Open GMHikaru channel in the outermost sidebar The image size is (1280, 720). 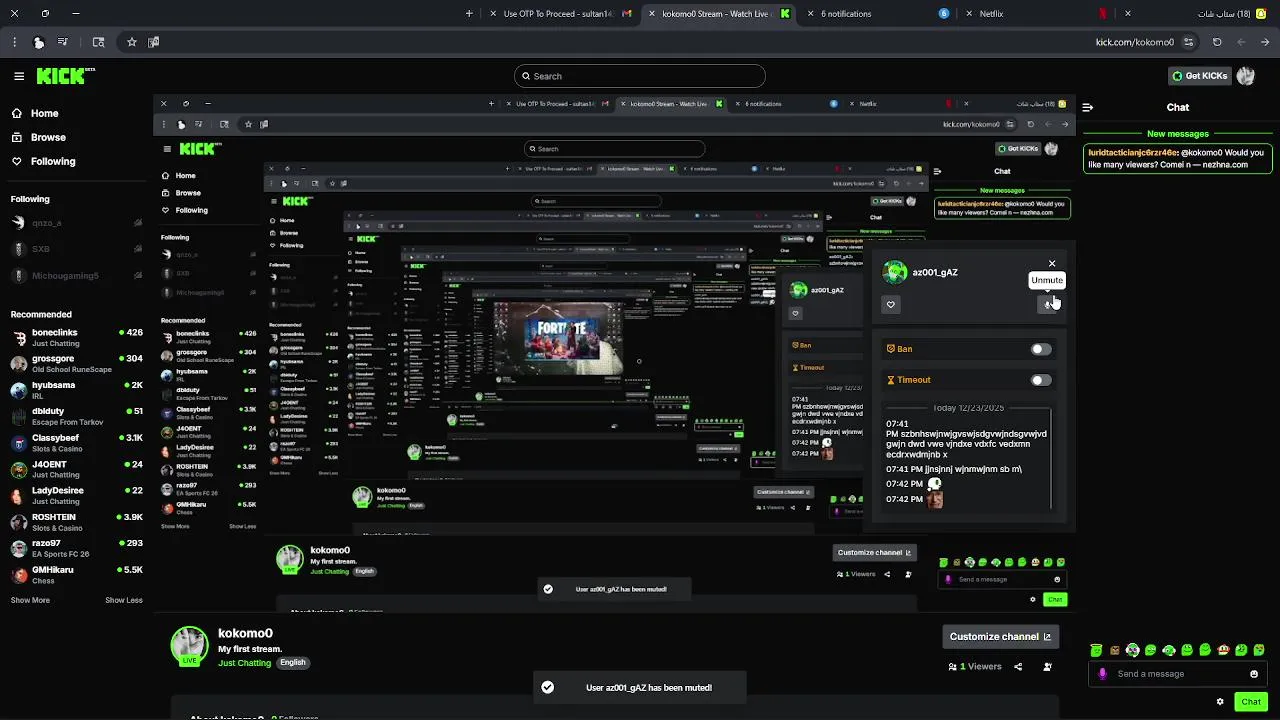point(77,575)
